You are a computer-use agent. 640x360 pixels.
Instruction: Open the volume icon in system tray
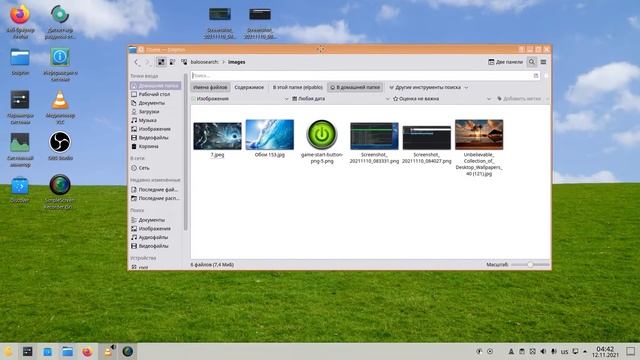click(543, 351)
